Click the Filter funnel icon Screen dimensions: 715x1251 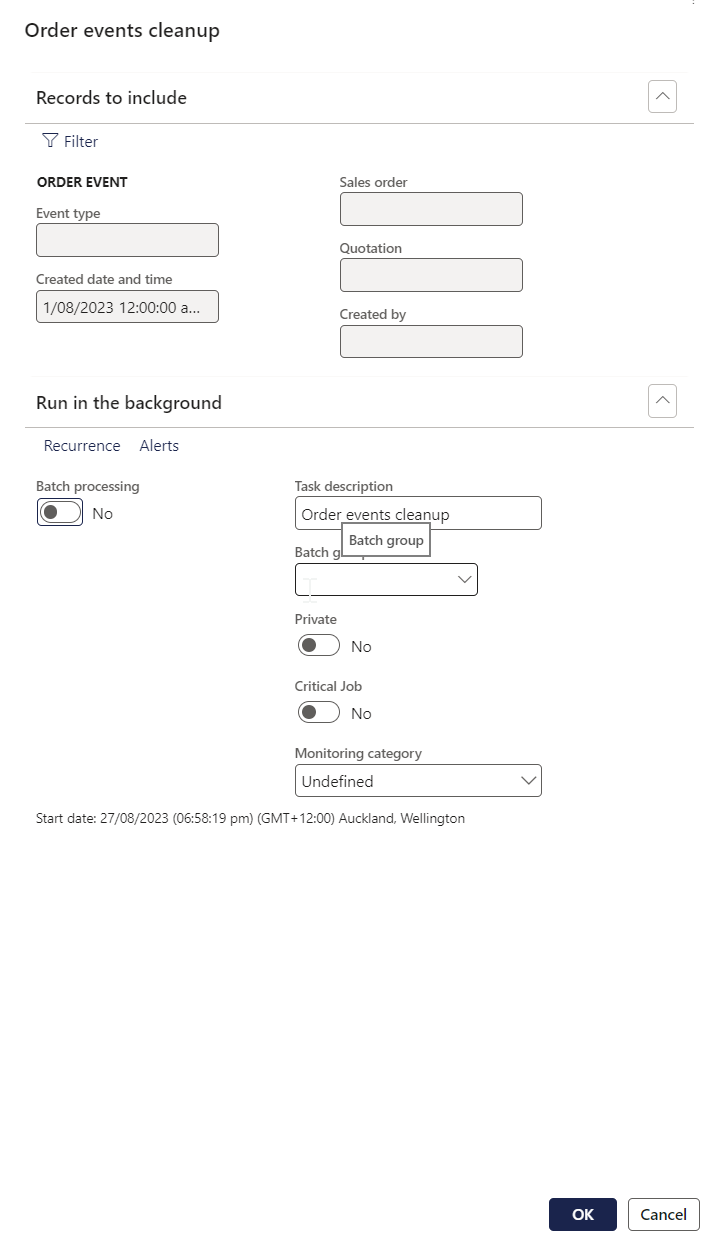coord(50,141)
